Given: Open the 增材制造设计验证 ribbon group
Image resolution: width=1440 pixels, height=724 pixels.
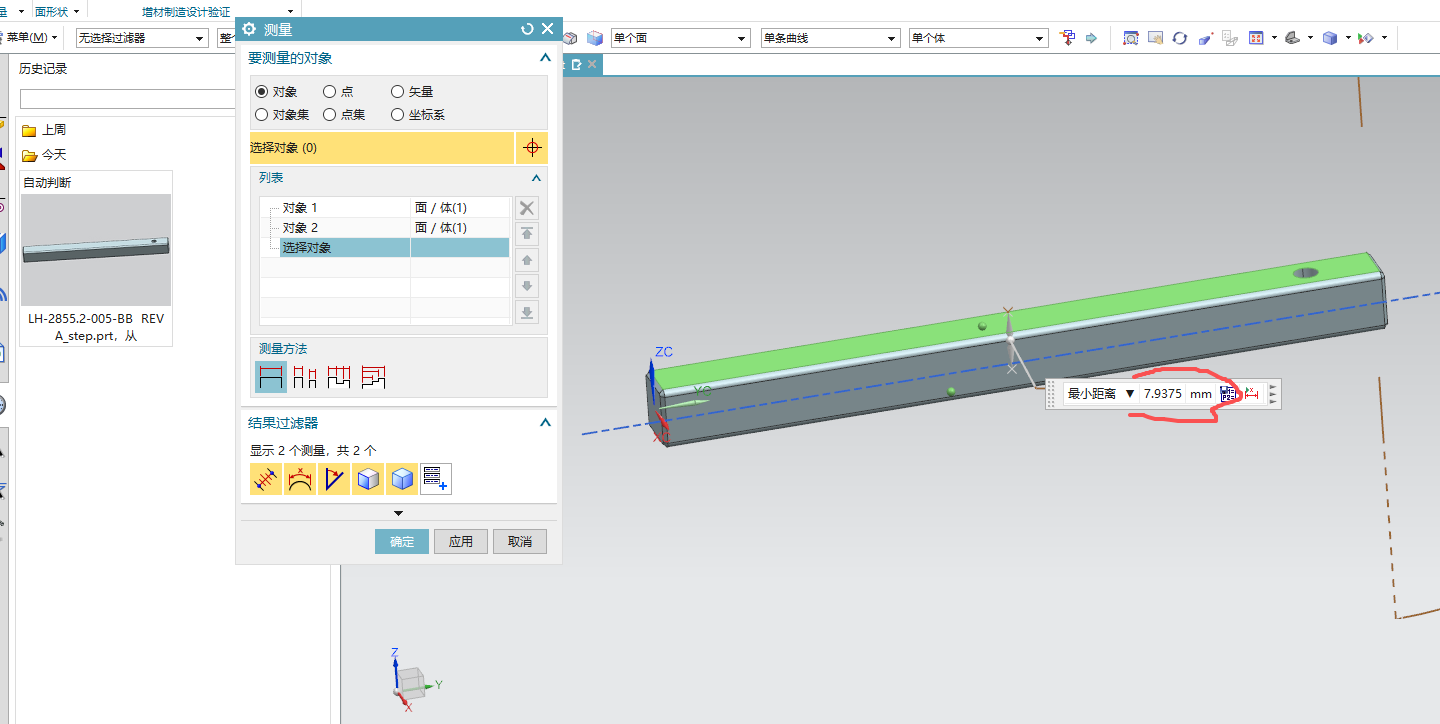Looking at the screenshot, I should point(185,11).
